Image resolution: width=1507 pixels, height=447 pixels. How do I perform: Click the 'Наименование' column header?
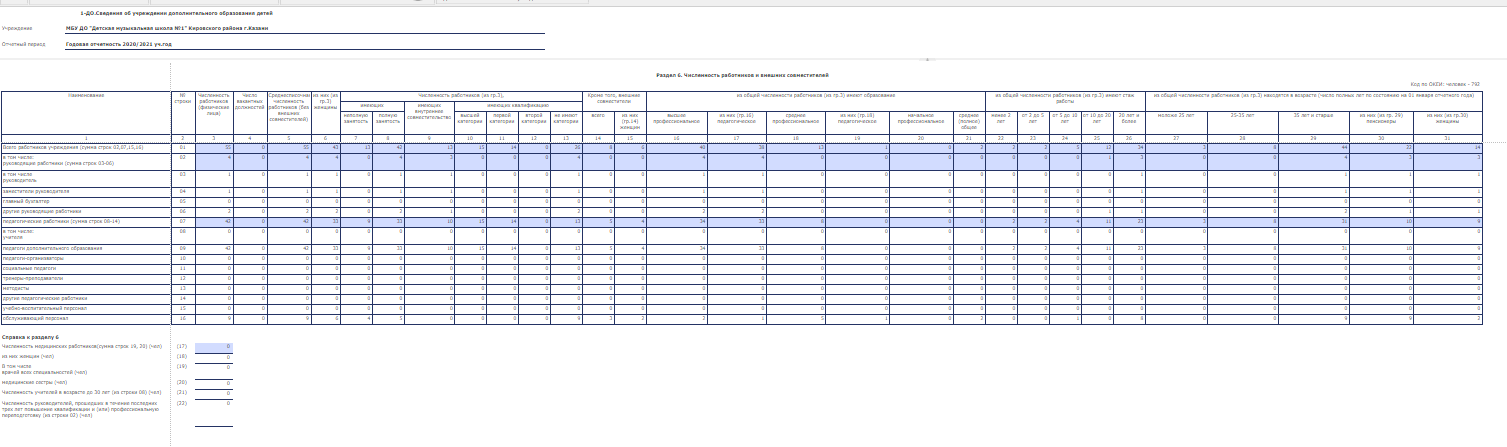tap(85, 95)
